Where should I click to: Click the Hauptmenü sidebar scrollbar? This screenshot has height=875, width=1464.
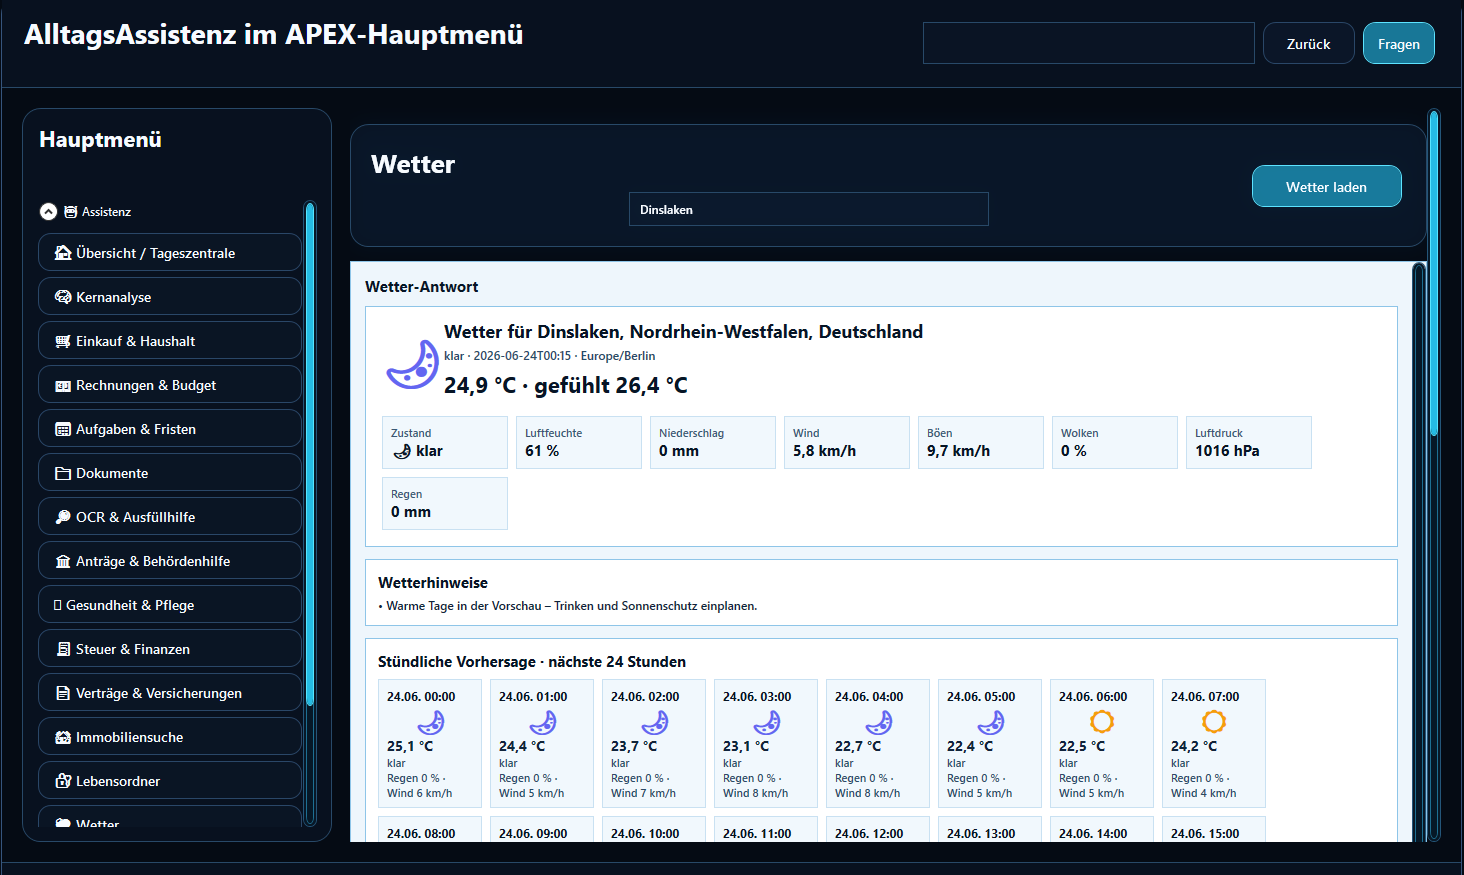310,515
